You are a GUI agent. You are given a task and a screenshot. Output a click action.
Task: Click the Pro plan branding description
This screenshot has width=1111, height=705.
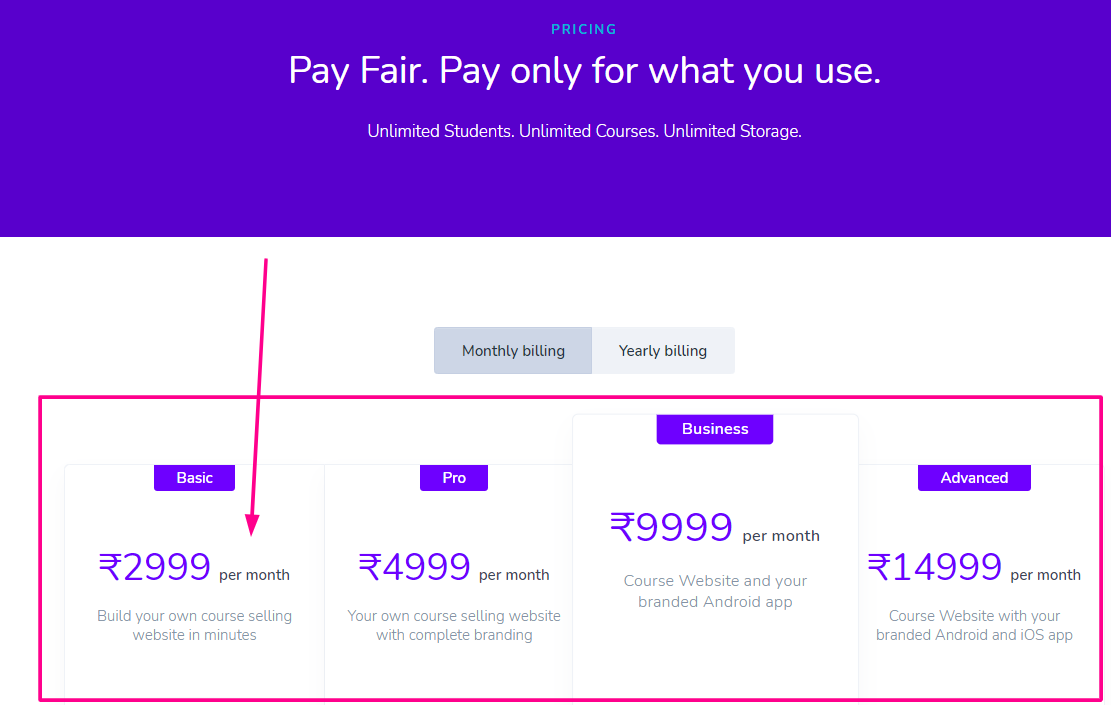pyautogui.click(x=454, y=625)
